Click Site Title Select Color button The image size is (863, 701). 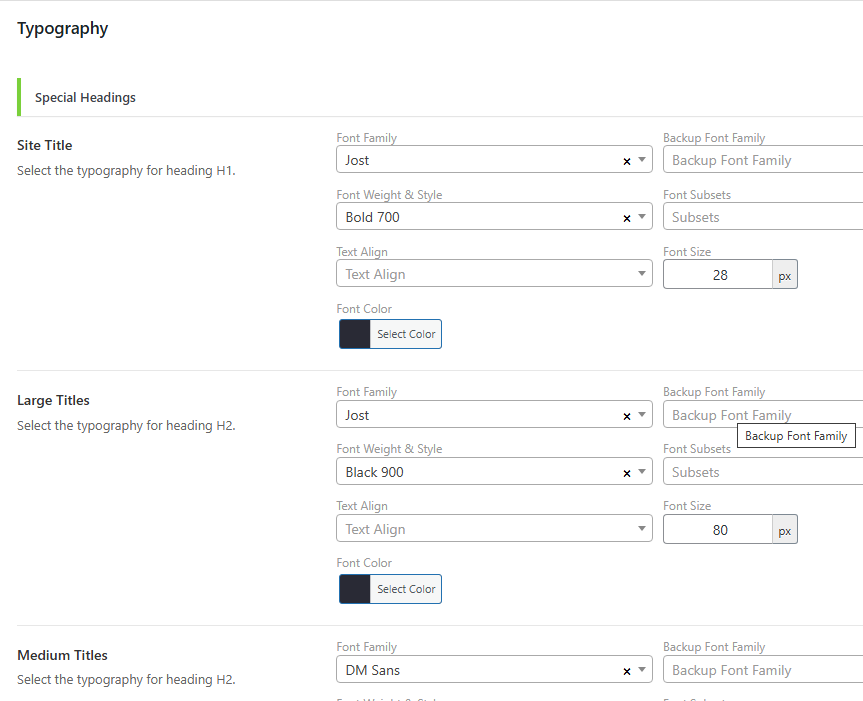(x=406, y=334)
